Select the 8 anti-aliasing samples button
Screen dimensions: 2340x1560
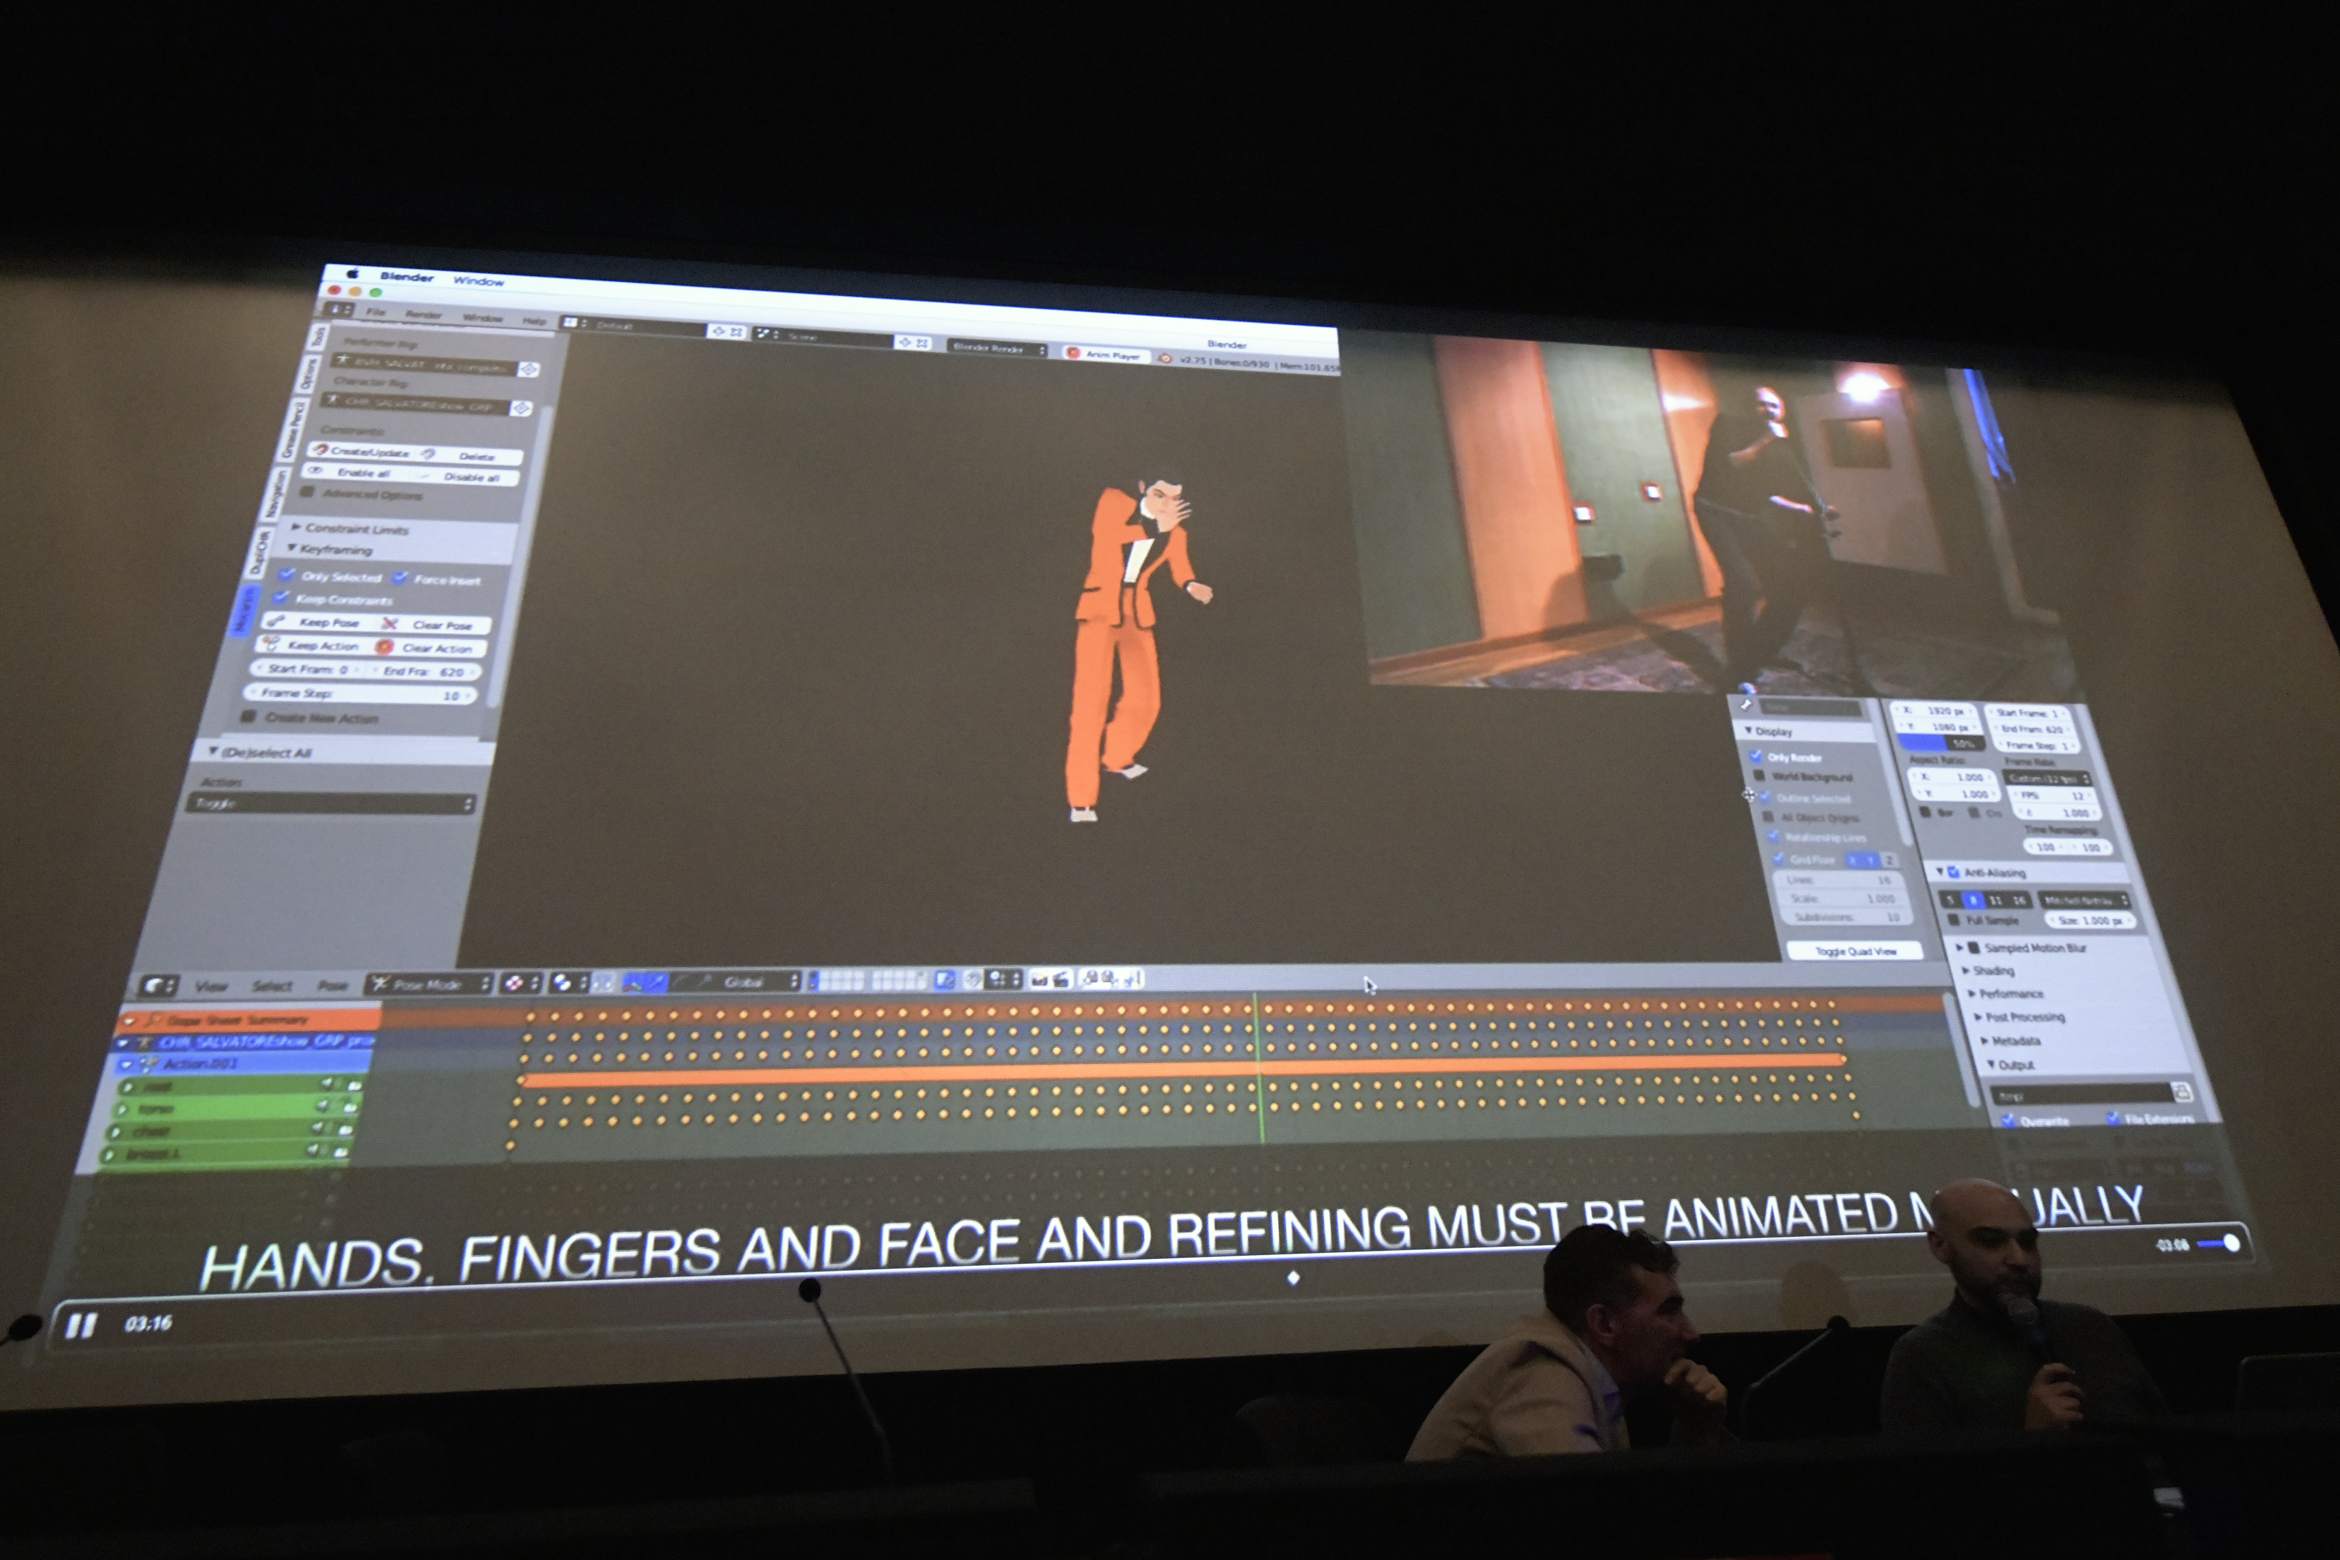[1973, 900]
